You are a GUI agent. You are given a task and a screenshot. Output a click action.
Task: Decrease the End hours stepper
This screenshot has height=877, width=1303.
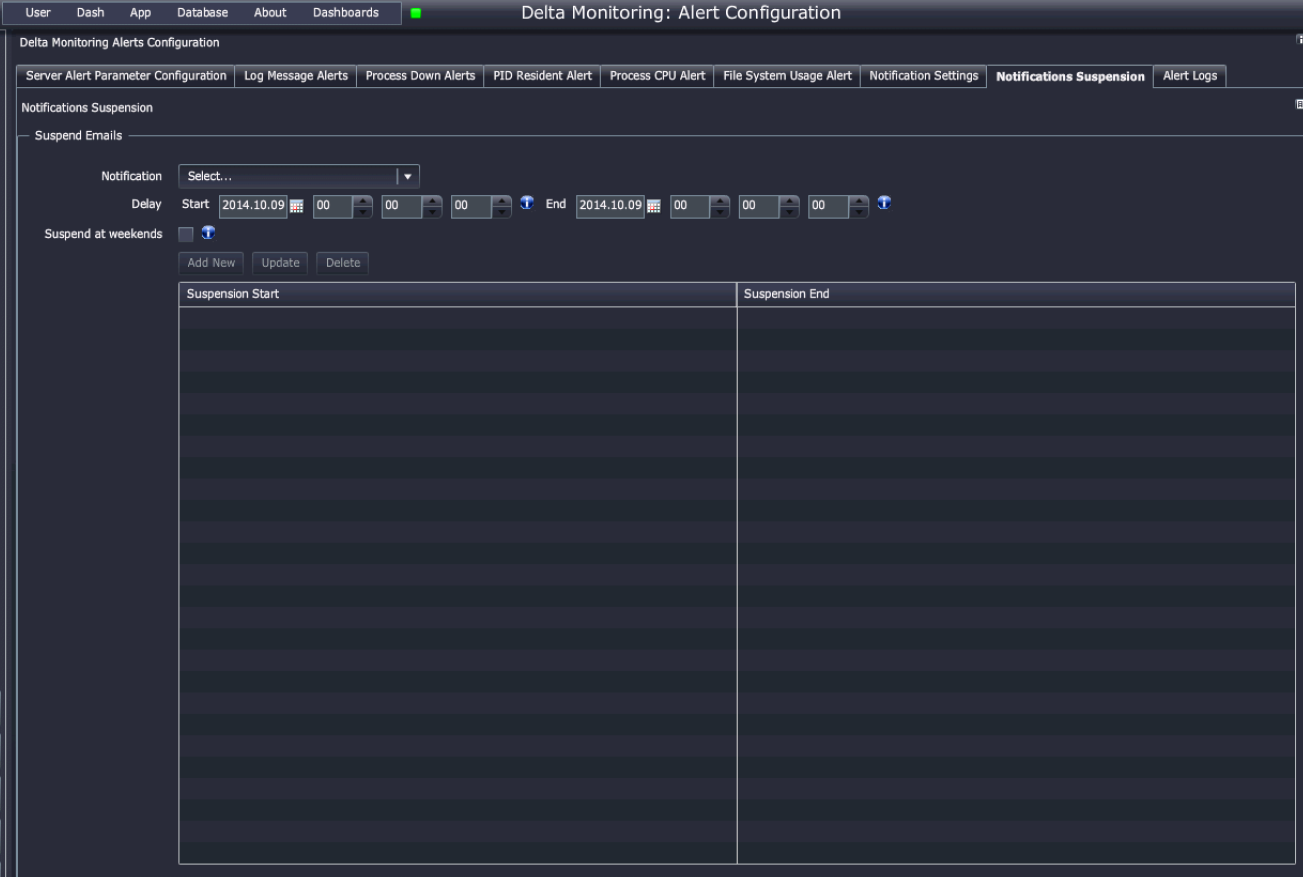tap(720, 212)
